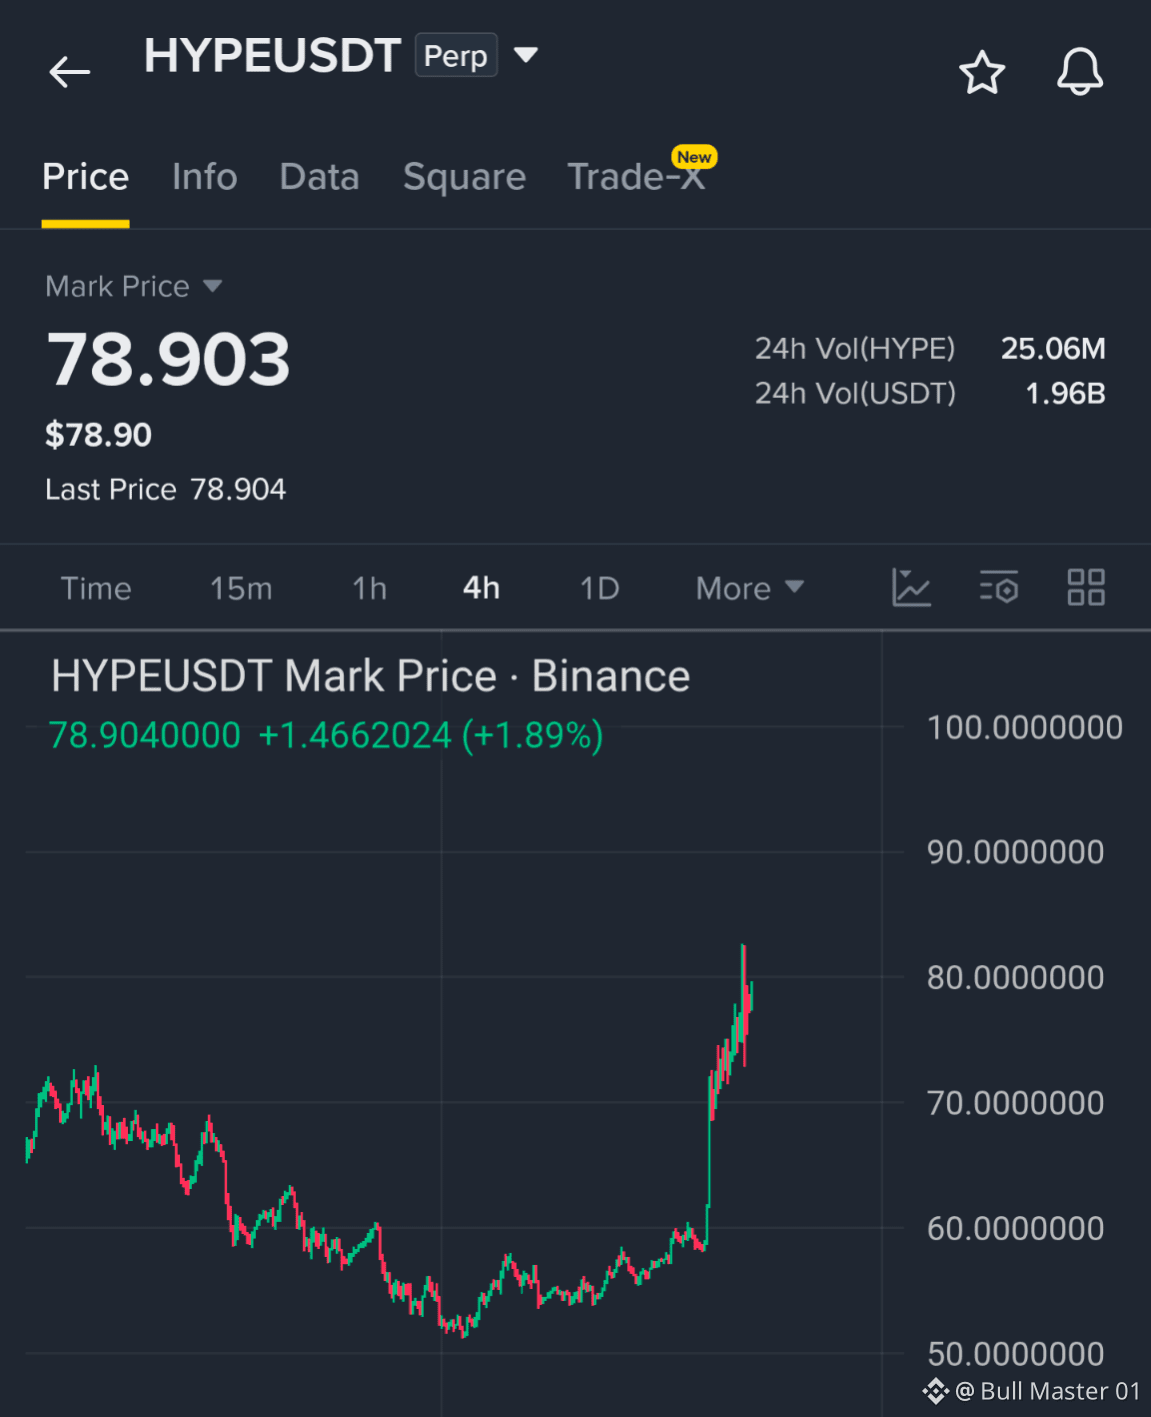Select the Time chart interval

pyautogui.click(x=96, y=588)
